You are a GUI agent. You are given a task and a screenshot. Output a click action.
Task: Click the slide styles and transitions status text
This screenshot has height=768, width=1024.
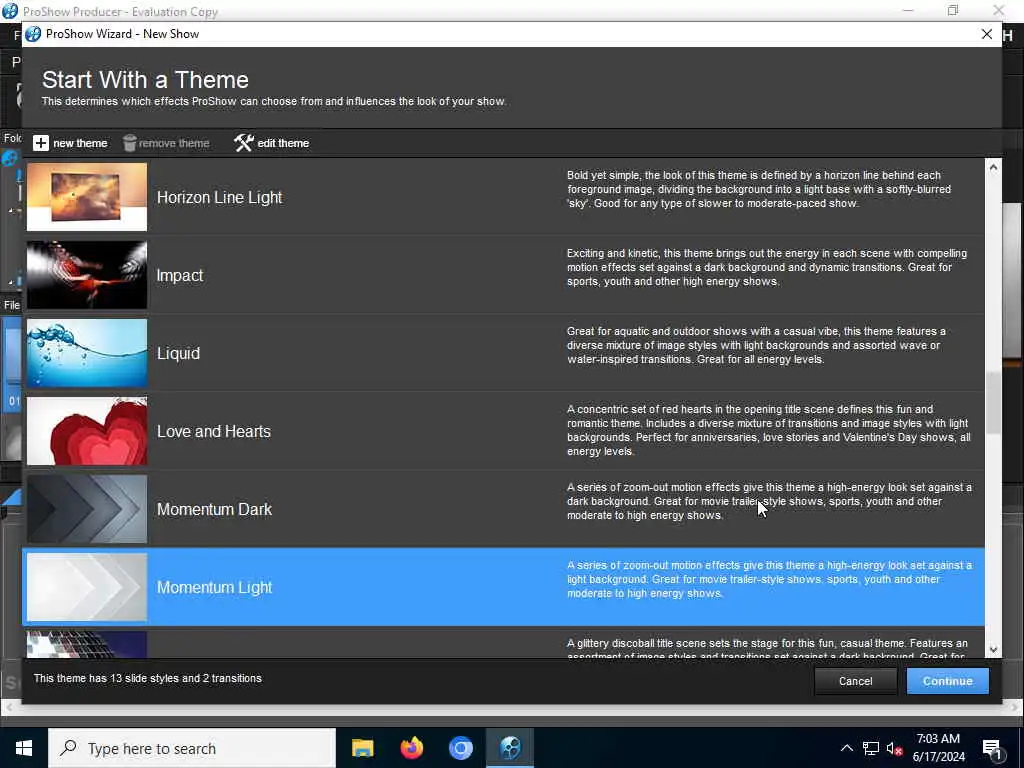pyautogui.click(x=148, y=679)
